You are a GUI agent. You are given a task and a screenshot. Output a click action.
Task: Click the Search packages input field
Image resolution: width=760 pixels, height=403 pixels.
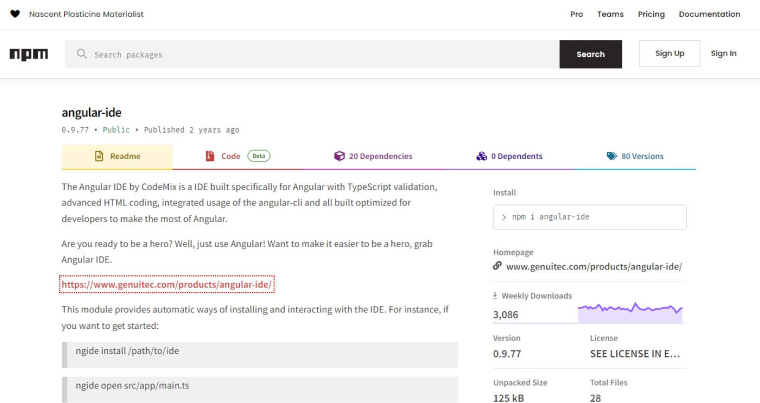coord(312,54)
